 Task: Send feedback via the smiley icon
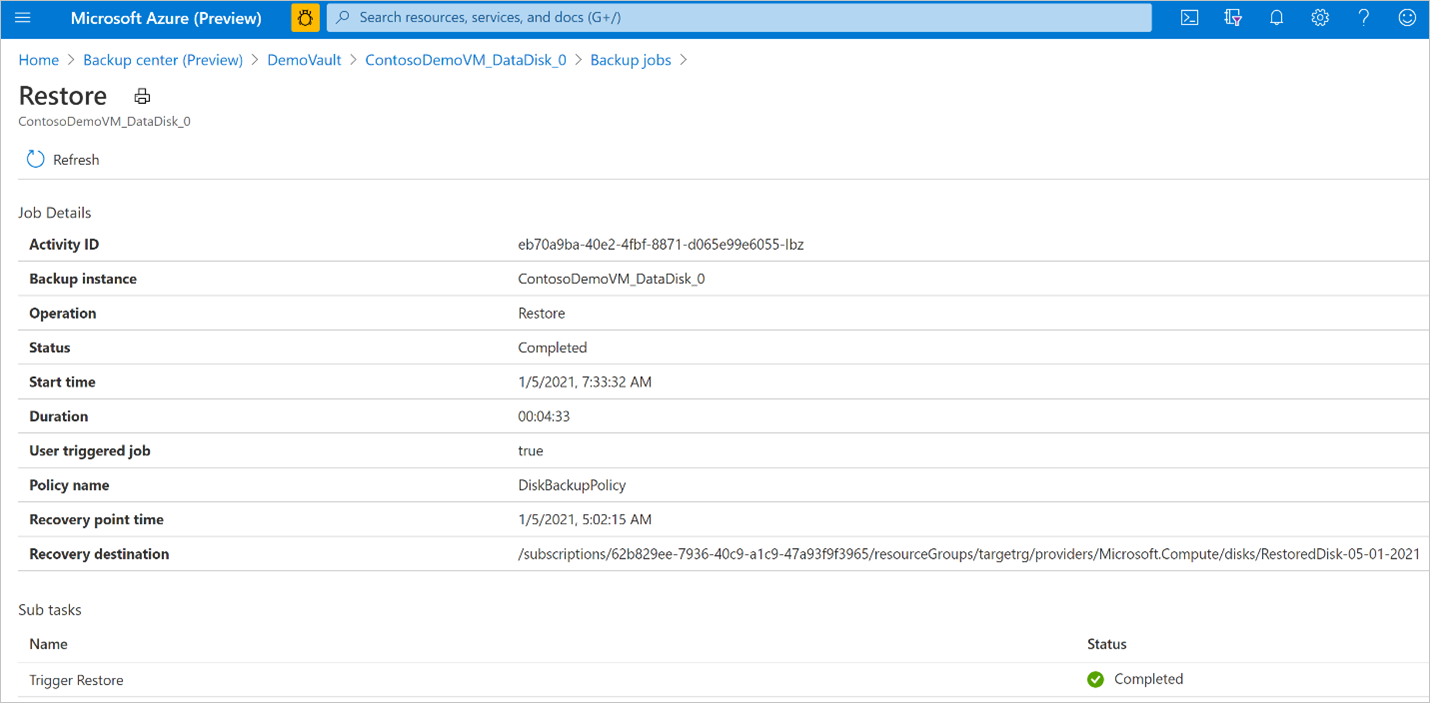point(1407,17)
